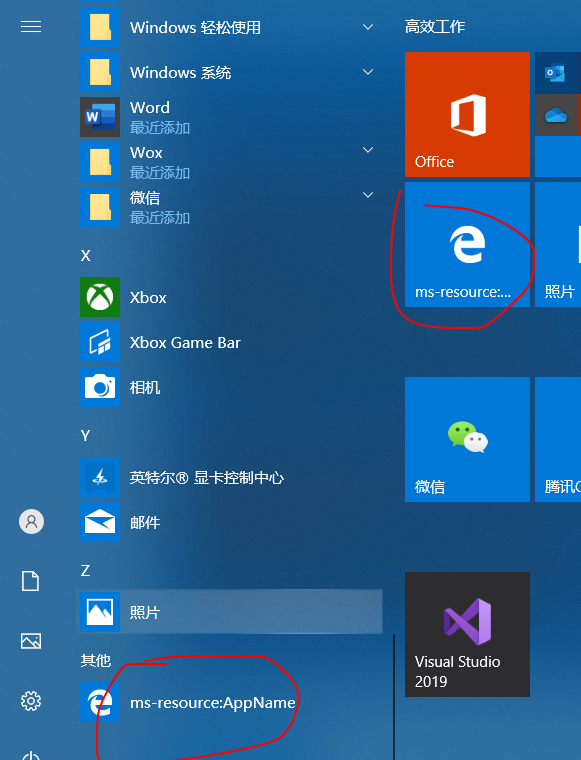Click the 邮件 label text

(145, 522)
